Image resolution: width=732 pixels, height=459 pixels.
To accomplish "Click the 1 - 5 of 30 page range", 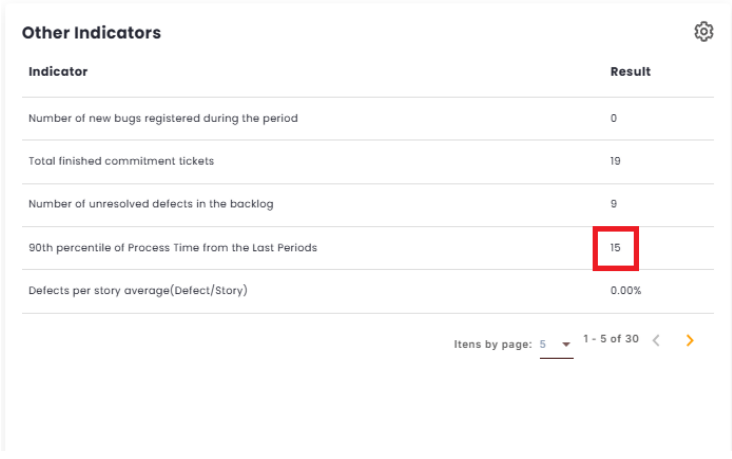I will (x=610, y=340).
